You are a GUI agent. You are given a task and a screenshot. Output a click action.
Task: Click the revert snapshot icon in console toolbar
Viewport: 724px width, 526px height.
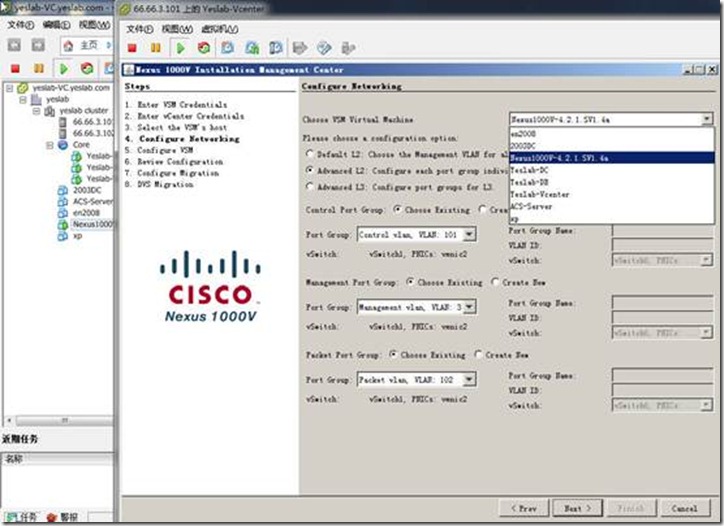click(x=252, y=48)
